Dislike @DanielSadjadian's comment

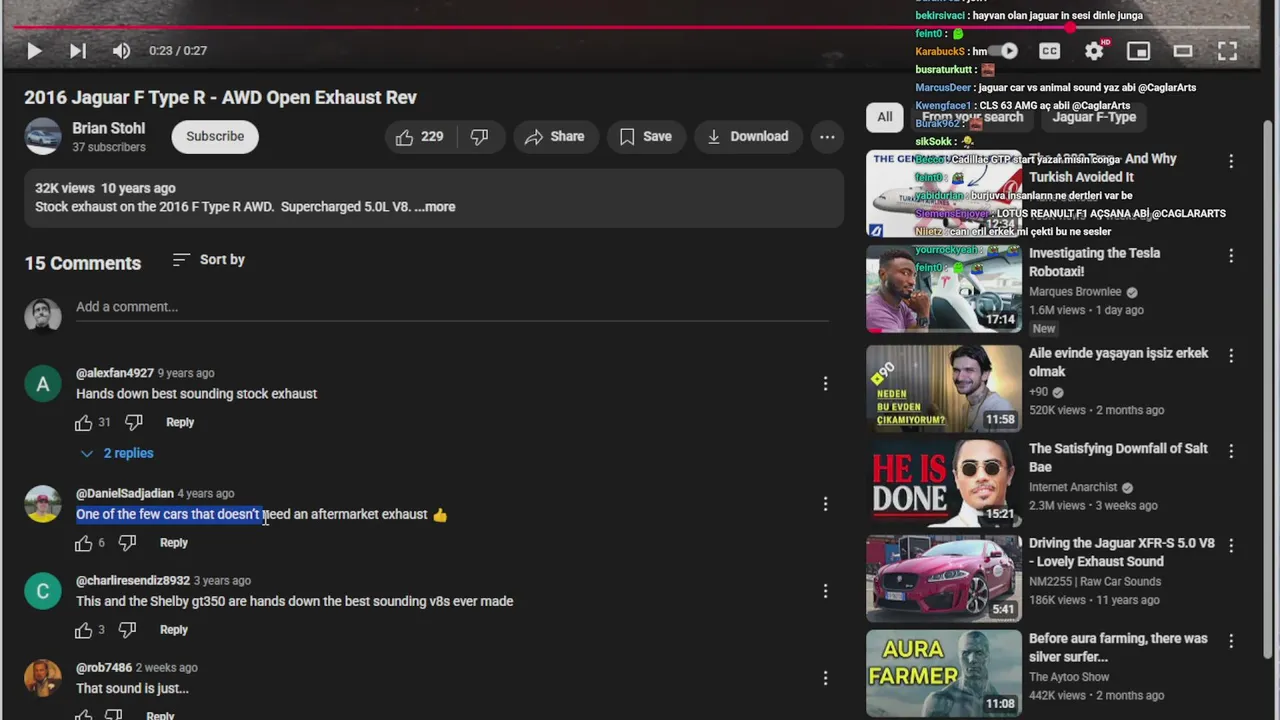point(127,543)
